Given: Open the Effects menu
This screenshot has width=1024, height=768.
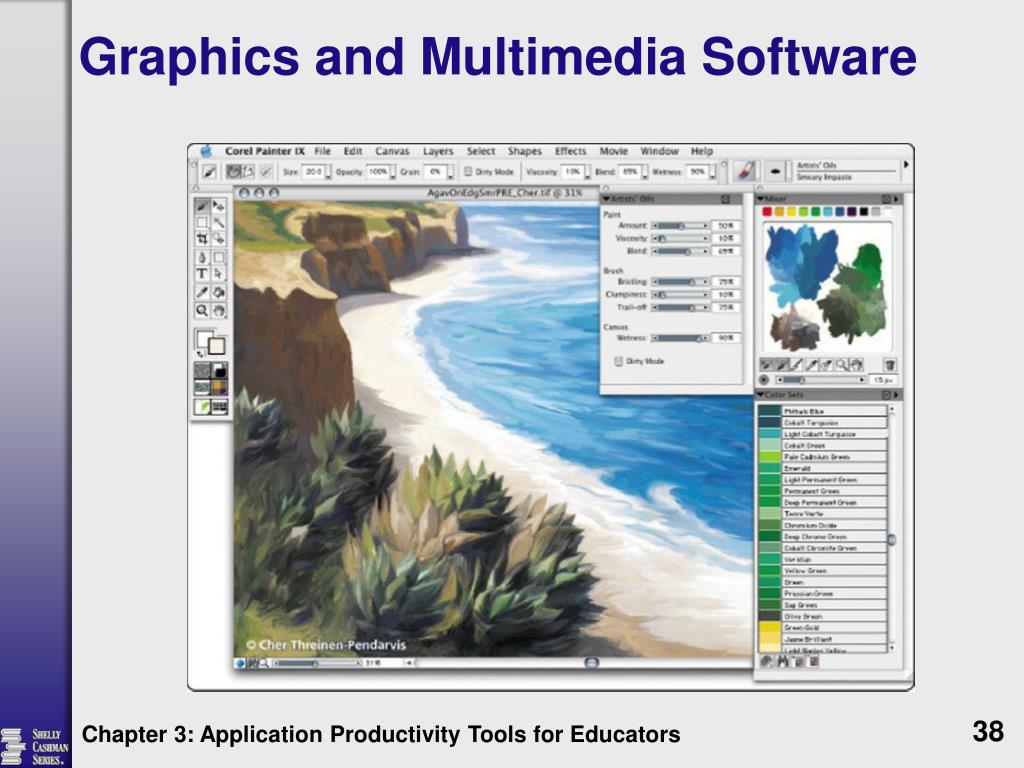Looking at the screenshot, I should [571, 151].
